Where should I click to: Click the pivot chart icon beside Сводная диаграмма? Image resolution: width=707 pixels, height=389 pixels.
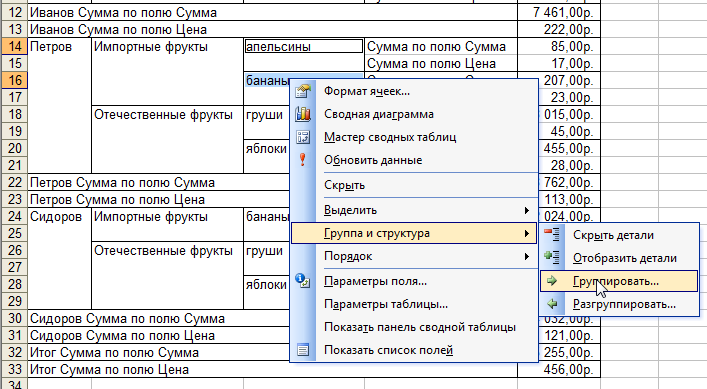click(x=303, y=114)
